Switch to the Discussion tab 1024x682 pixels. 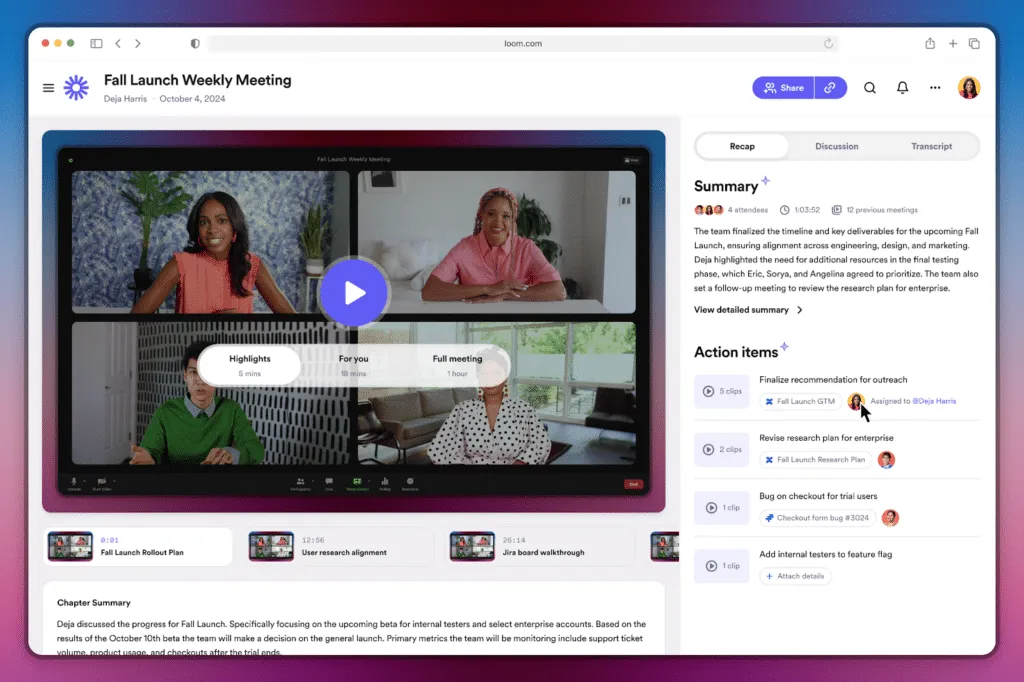click(x=836, y=146)
